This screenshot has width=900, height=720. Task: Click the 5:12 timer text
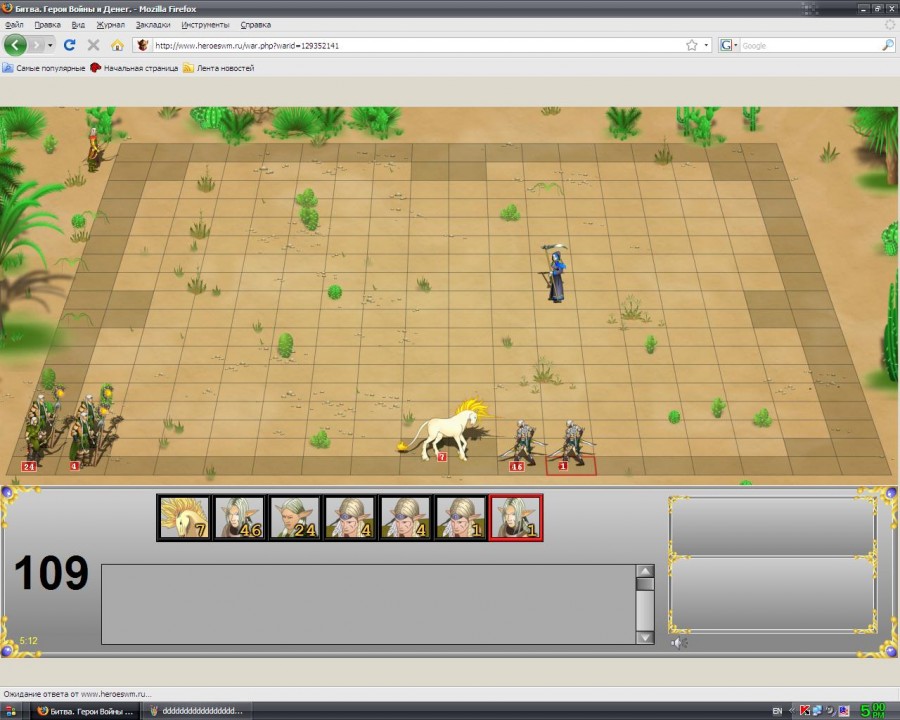click(x=29, y=641)
